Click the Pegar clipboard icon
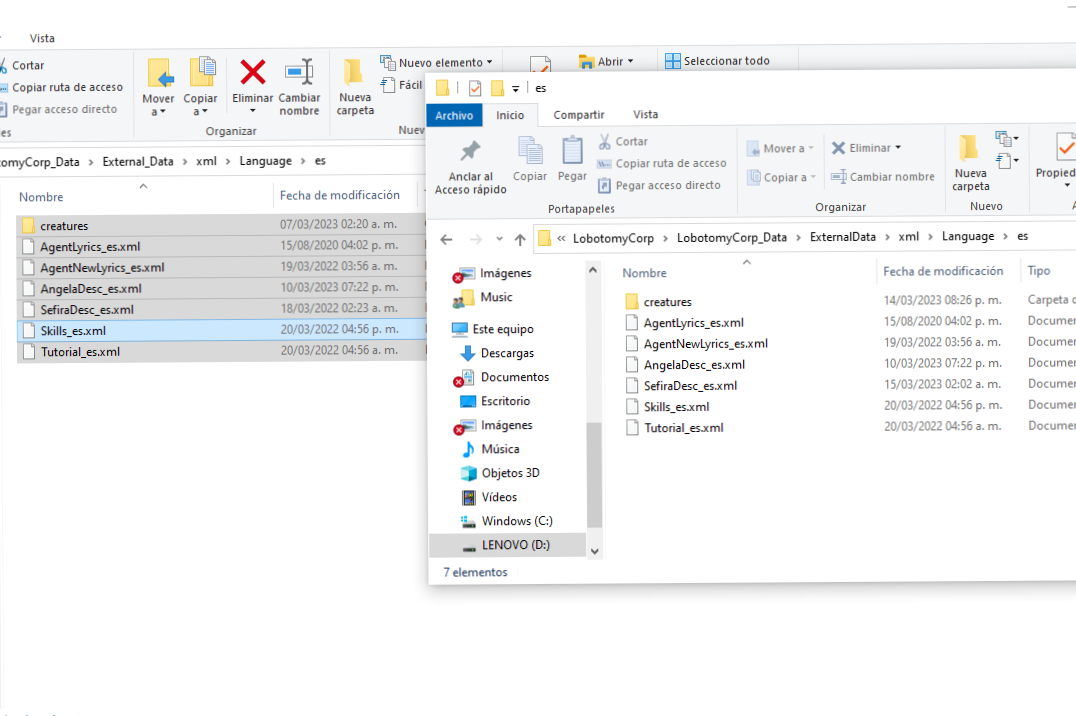The width and height of the screenshot is (1076, 716). coord(572,150)
